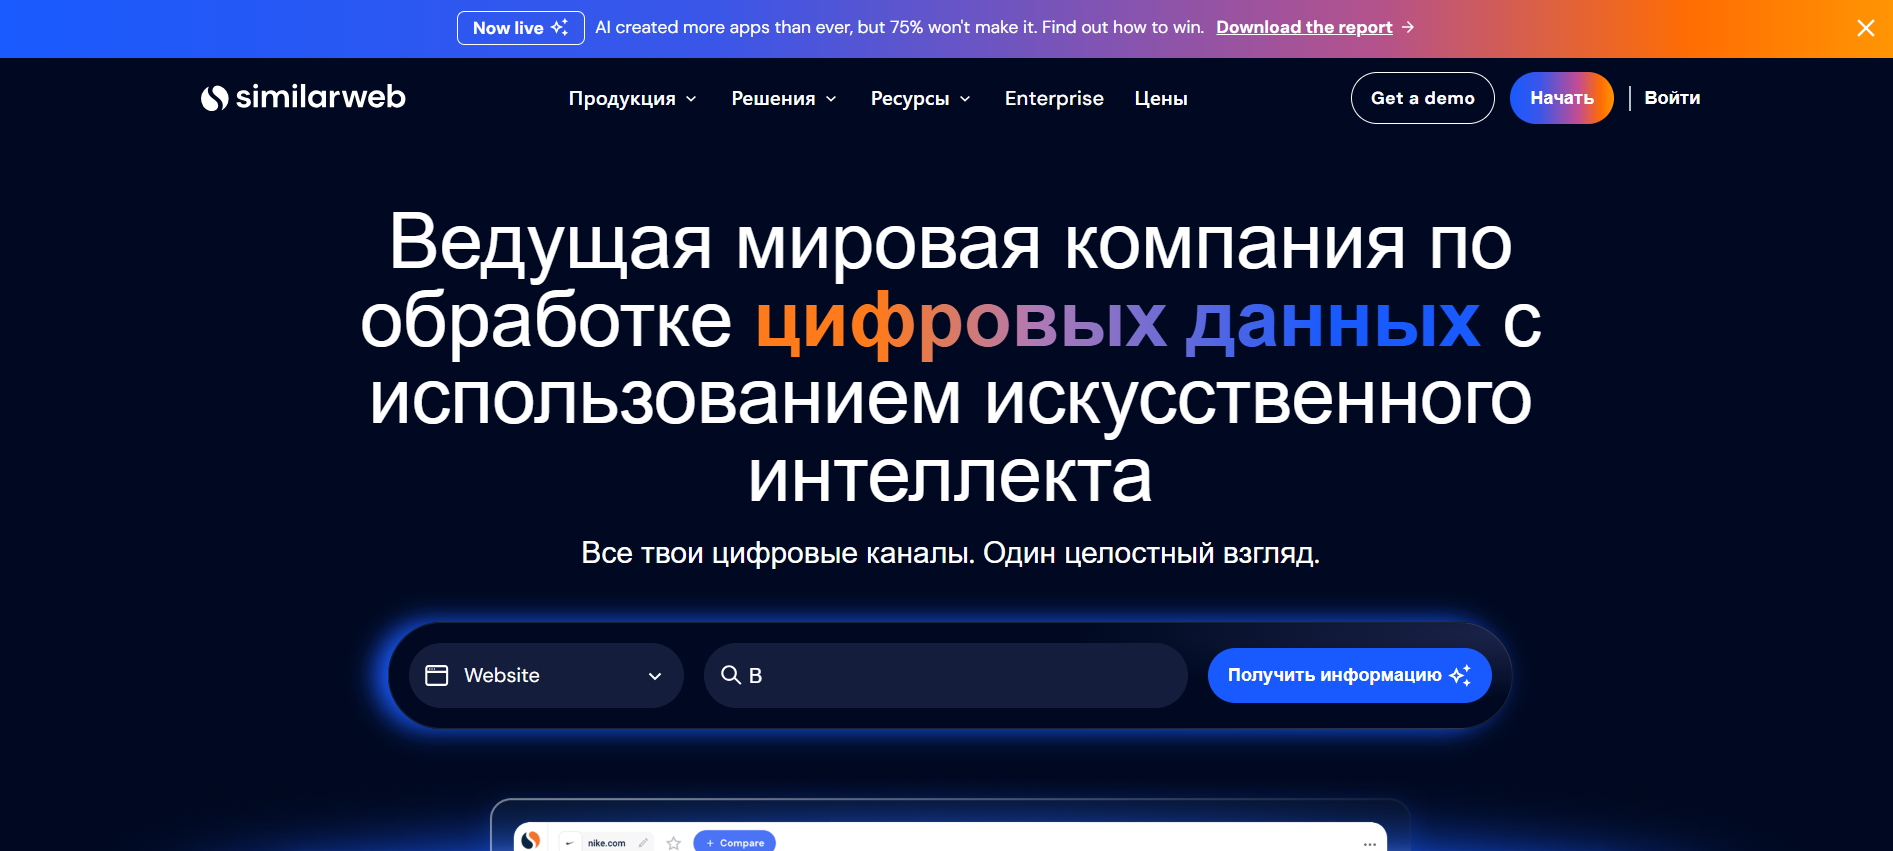Open the Enterprise page
The height and width of the screenshot is (851, 1893).
pos(1054,98)
